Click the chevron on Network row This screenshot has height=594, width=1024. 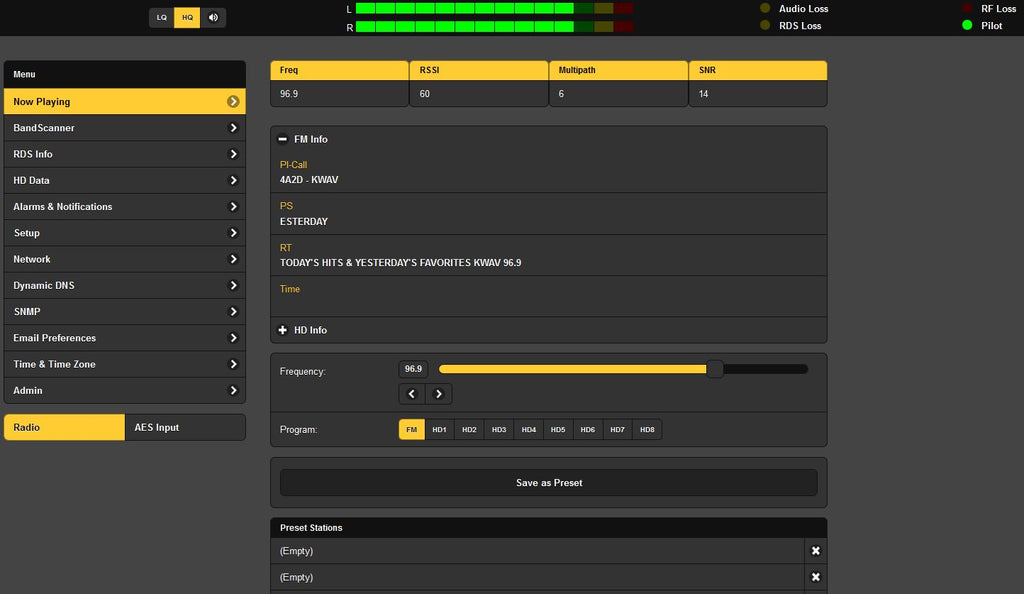233,259
